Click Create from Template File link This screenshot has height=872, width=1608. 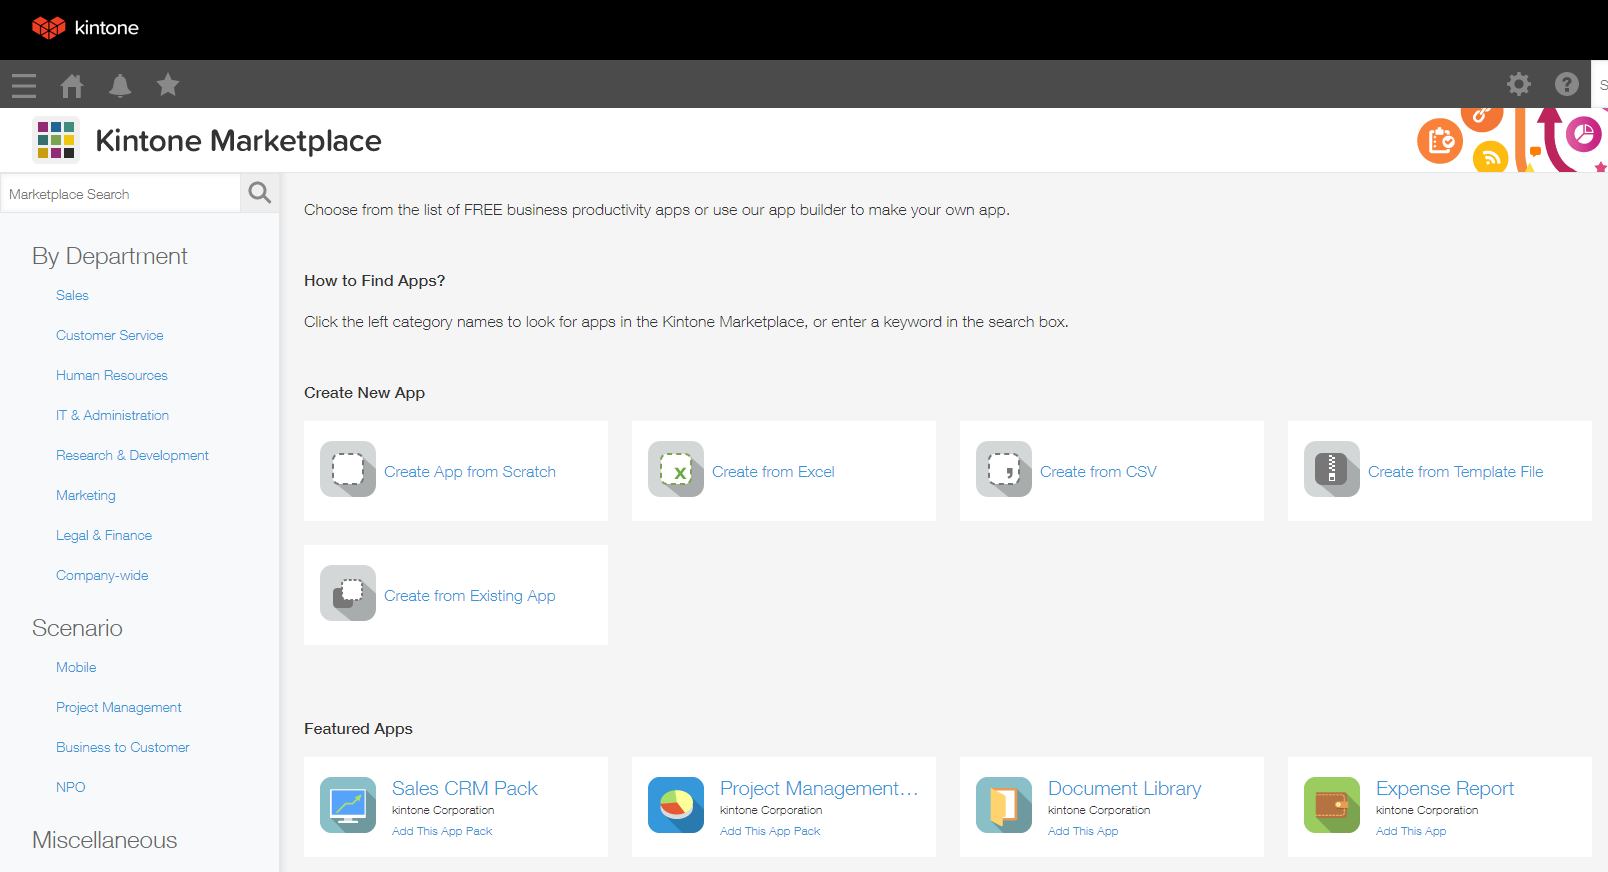click(1456, 472)
